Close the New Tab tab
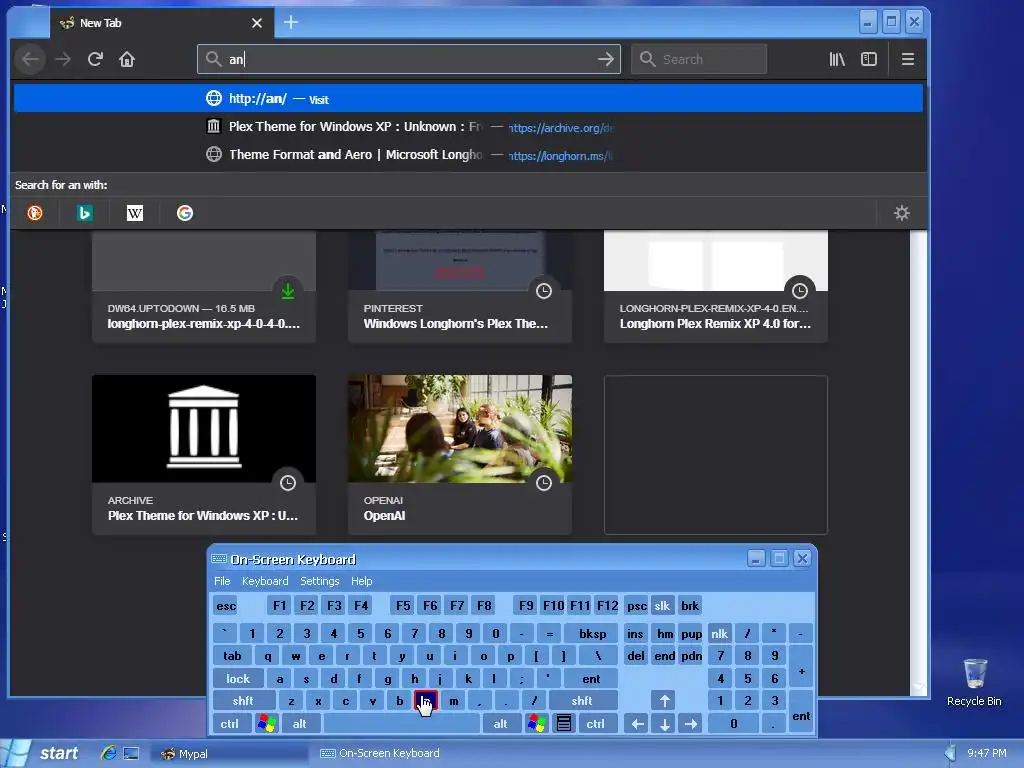 [x=257, y=23]
